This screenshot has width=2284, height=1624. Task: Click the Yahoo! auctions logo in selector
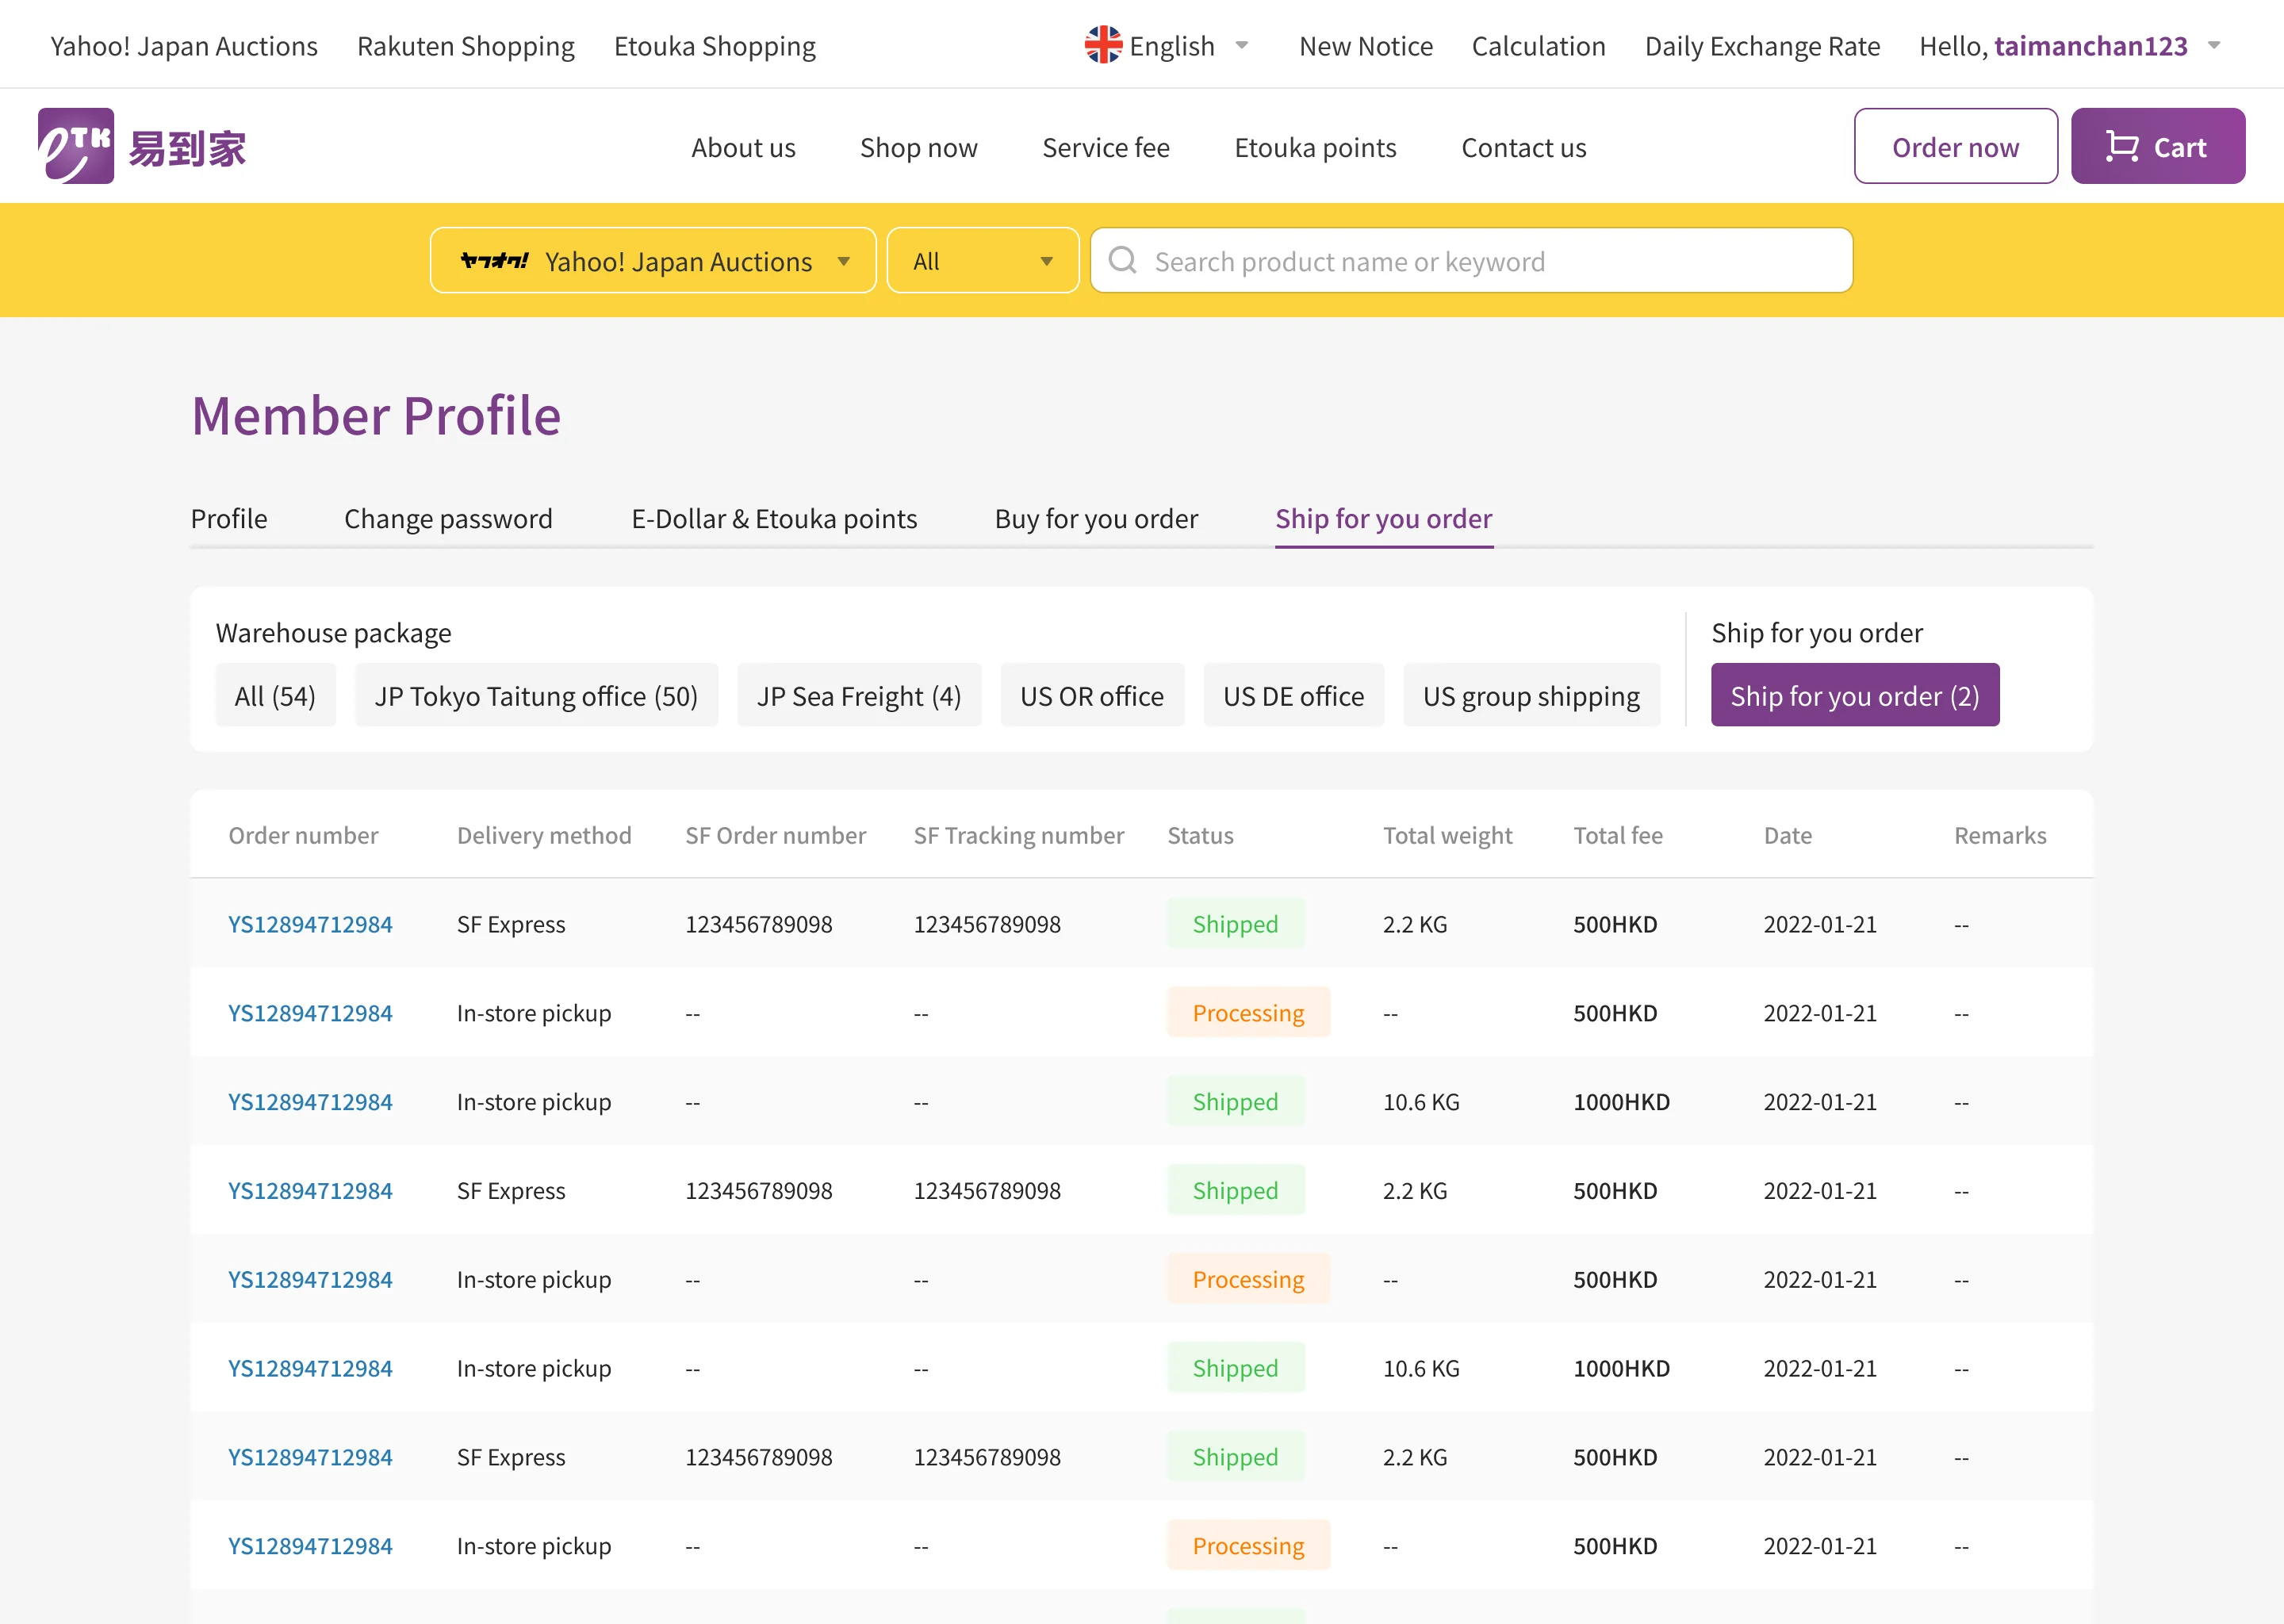pos(494,261)
